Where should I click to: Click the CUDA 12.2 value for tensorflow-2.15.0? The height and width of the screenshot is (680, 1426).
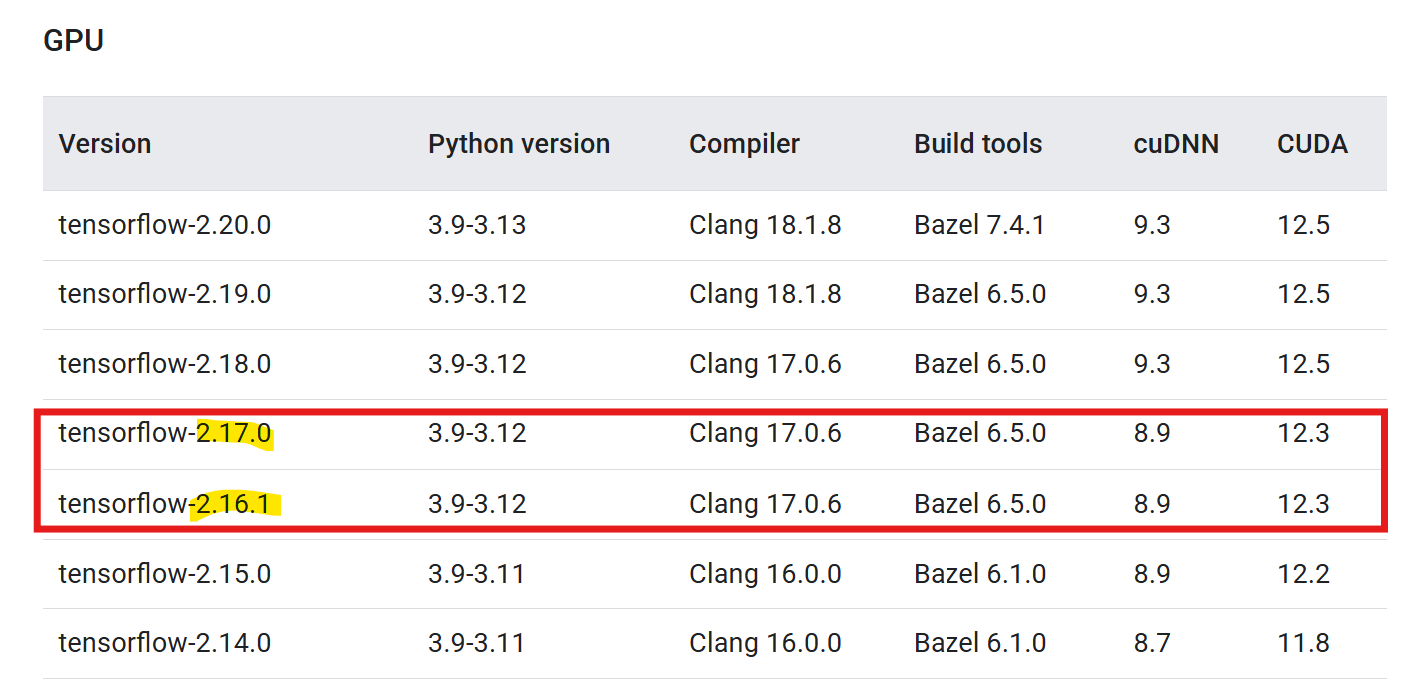[x=1303, y=574]
